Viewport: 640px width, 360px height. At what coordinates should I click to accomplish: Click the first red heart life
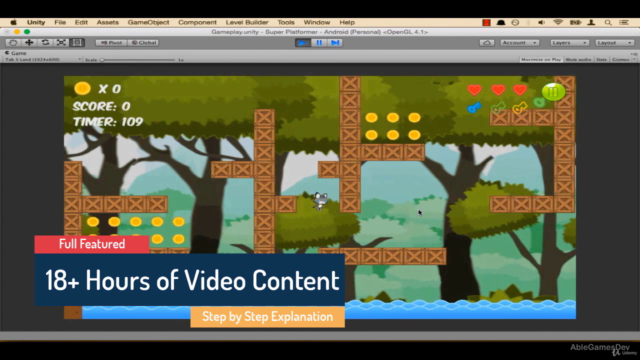(474, 90)
